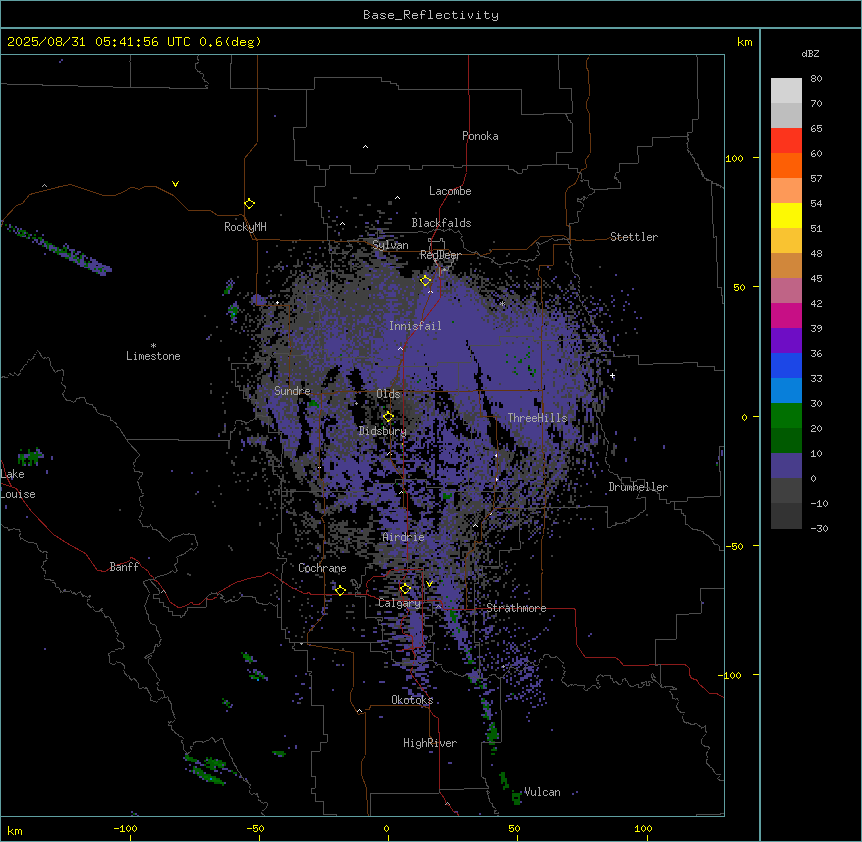Click the km unit label at bottom left

click(15, 830)
